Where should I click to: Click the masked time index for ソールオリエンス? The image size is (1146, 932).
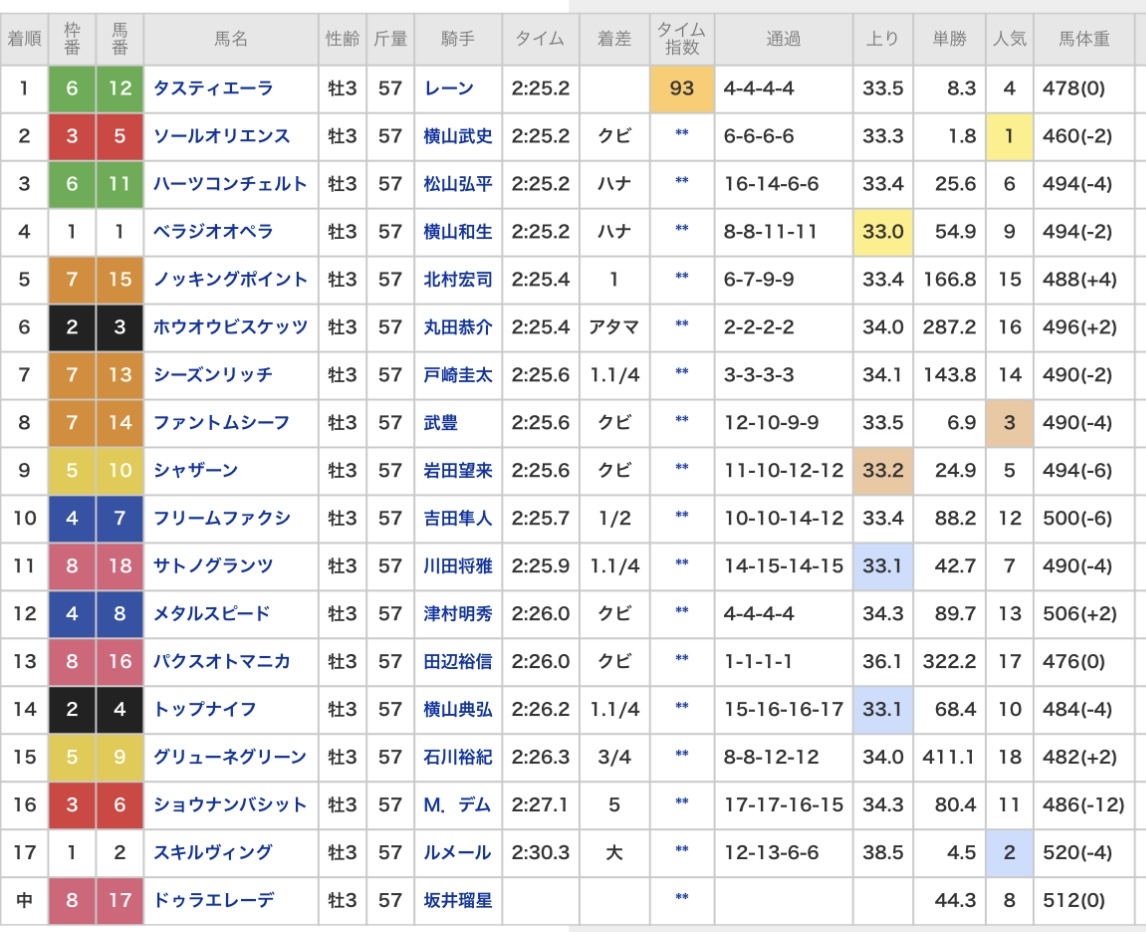pyautogui.click(x=682, y=133)
